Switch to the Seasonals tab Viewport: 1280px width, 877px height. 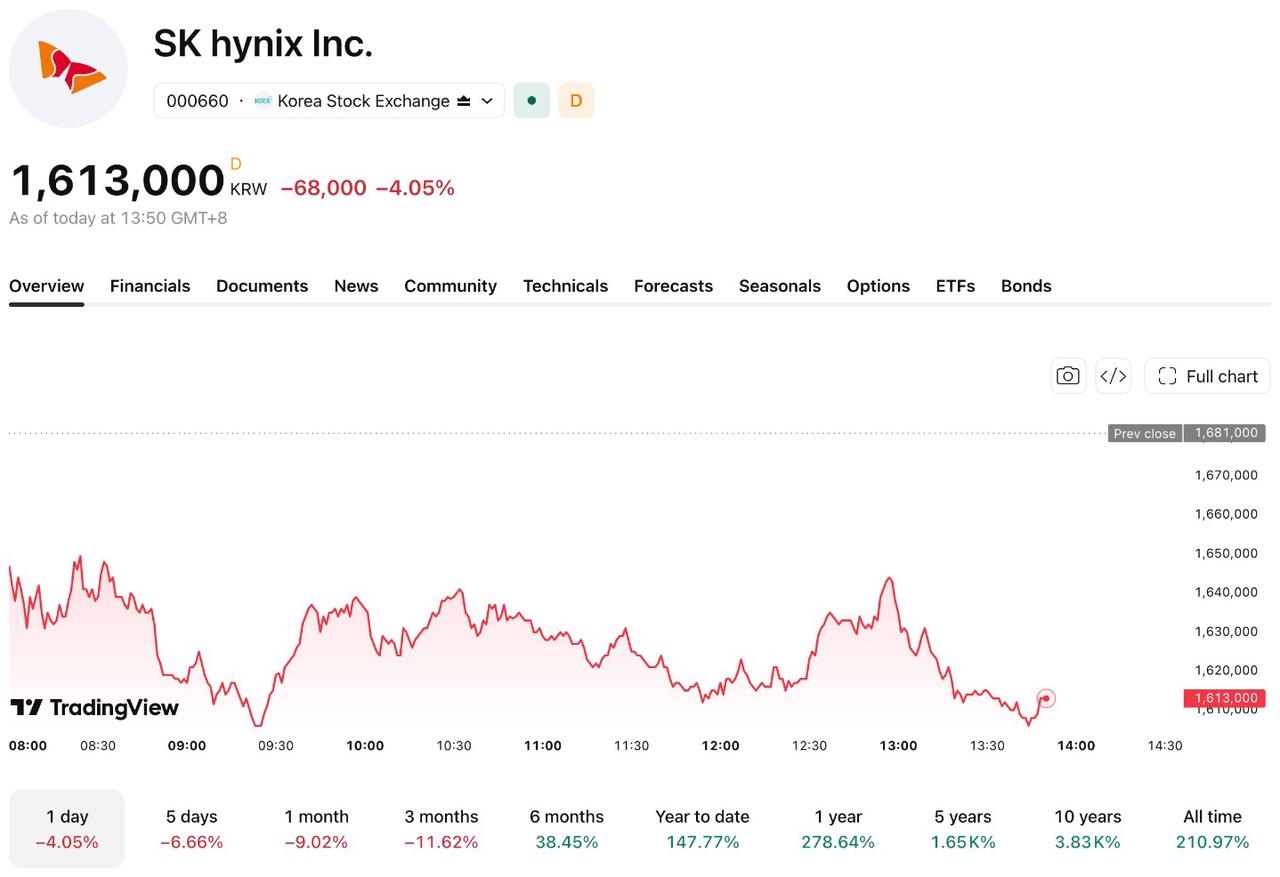pos(780,286)
